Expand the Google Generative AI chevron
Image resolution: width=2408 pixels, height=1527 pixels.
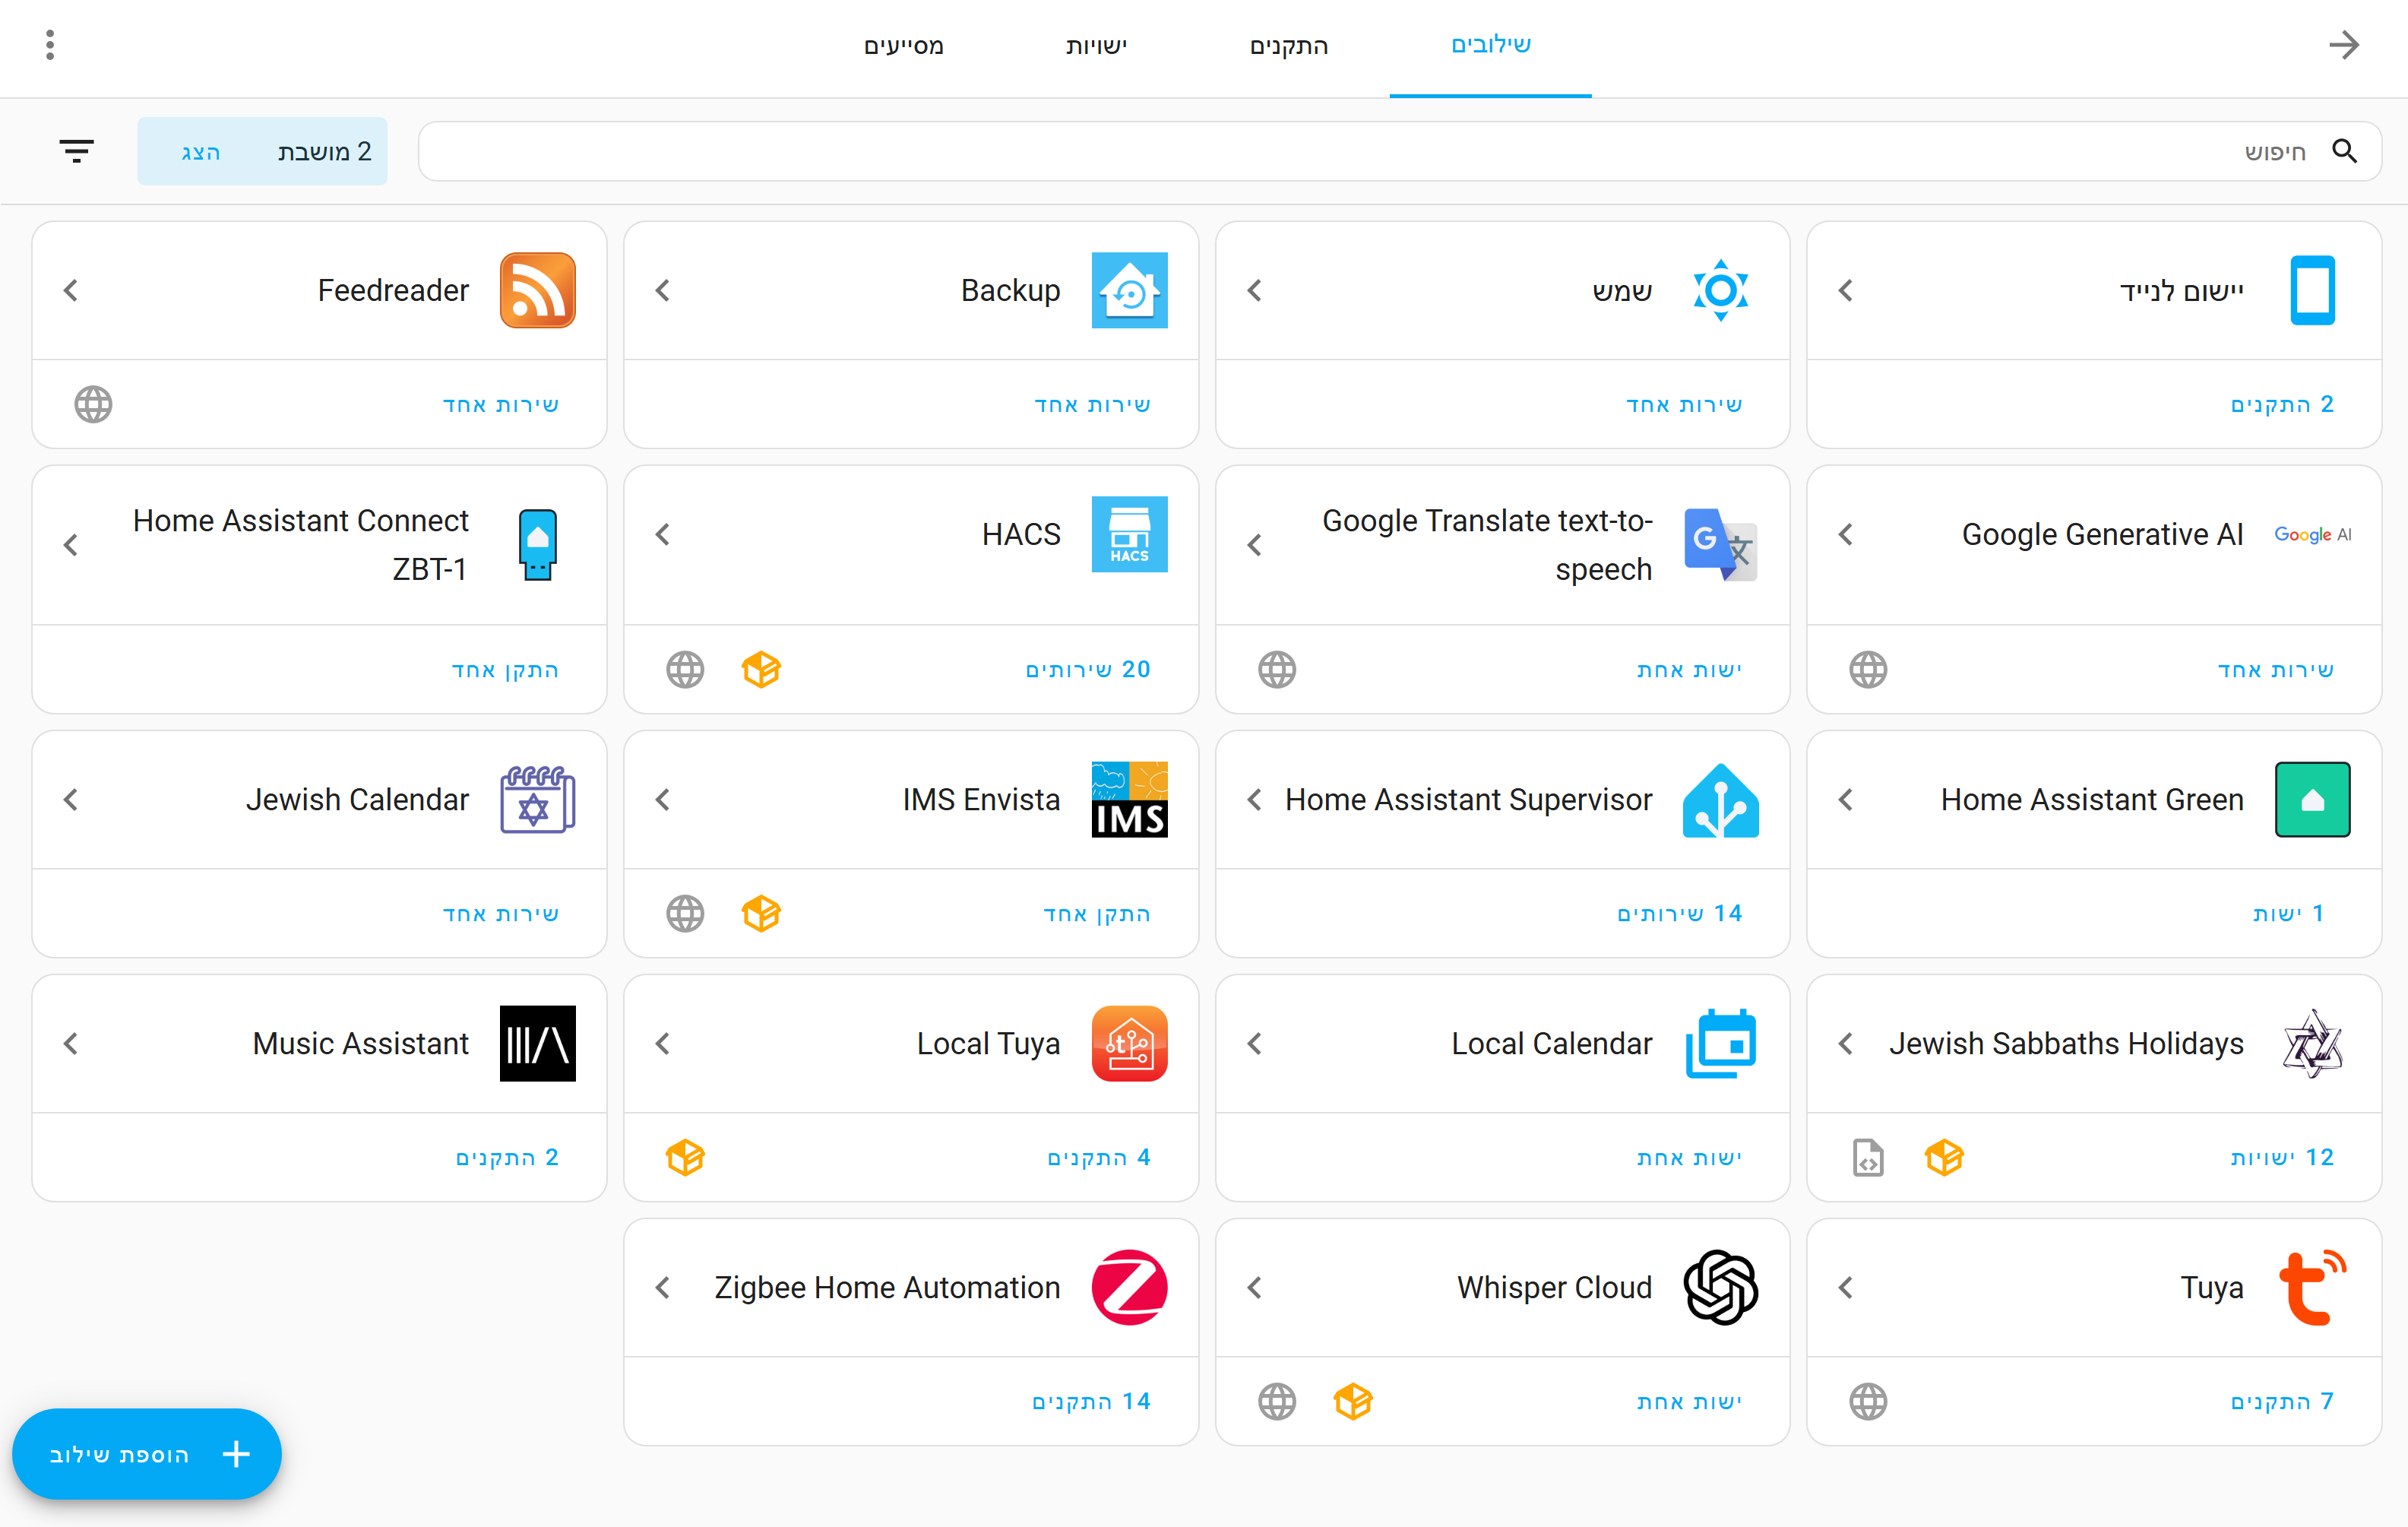(x=1845, y=534)
